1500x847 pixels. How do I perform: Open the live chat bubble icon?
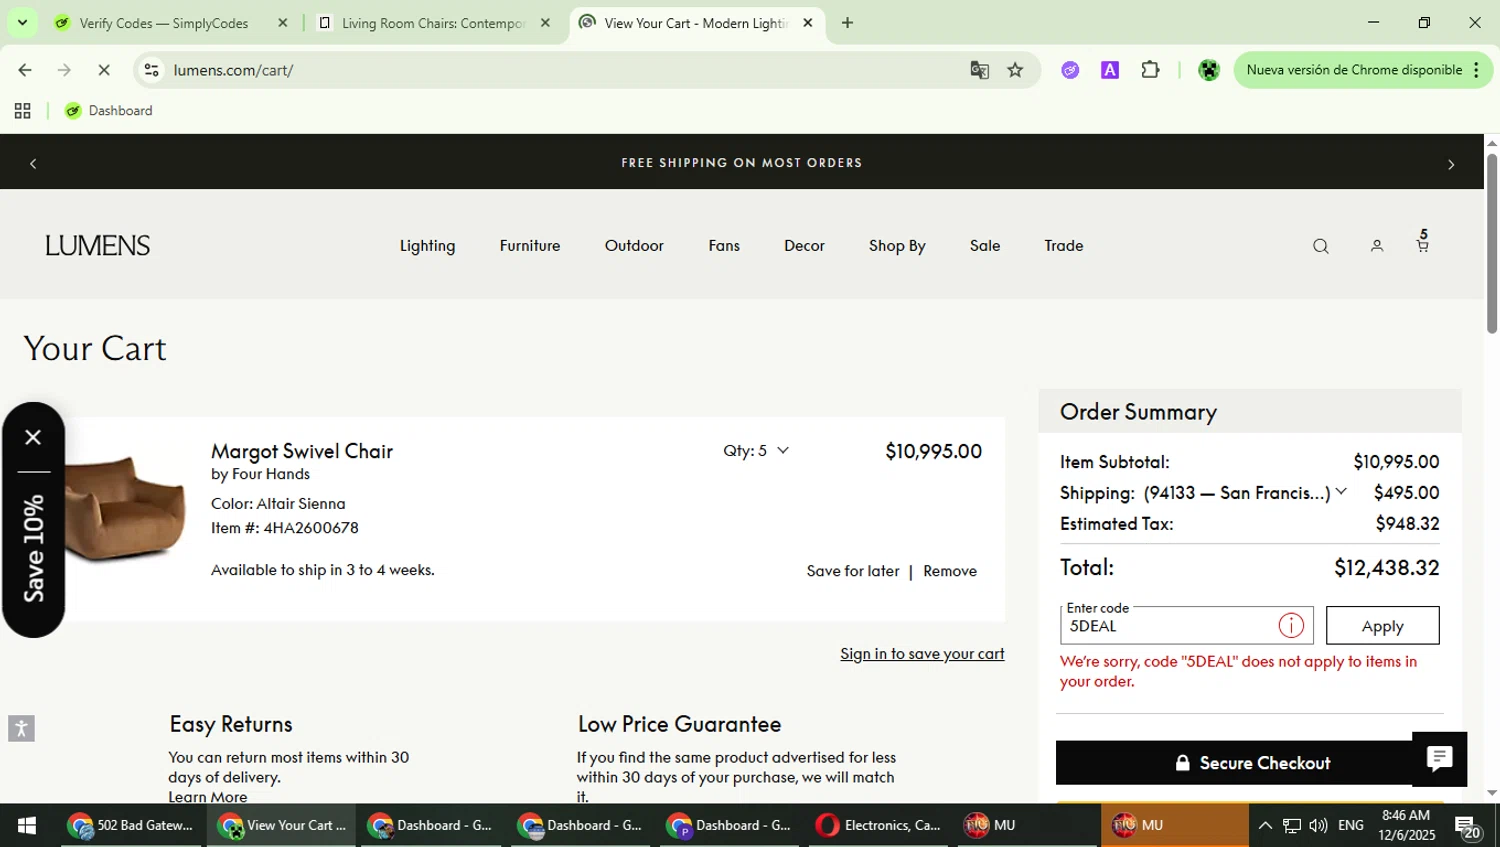pos(1439,759)
